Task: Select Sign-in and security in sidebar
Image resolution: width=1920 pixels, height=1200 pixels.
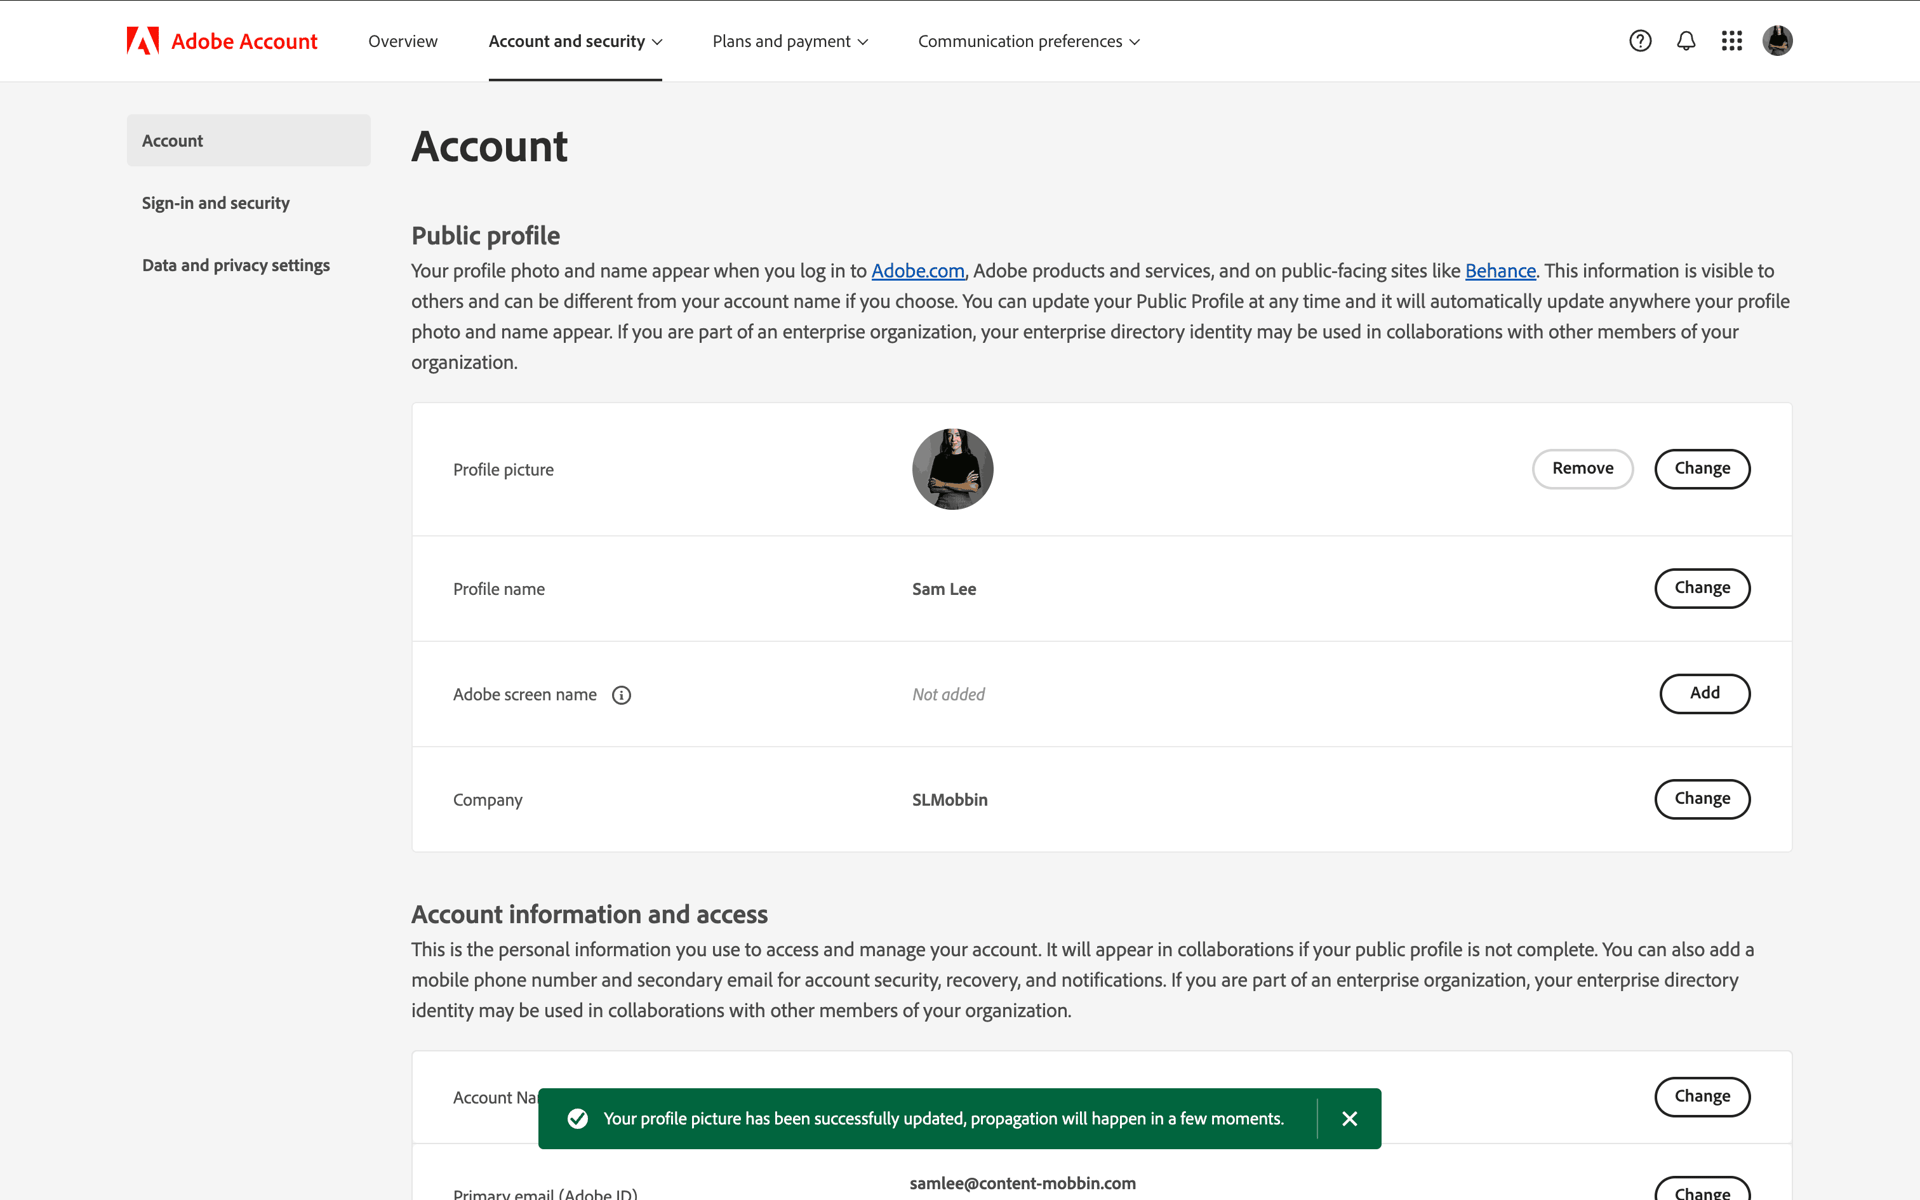Action: click(215, 203)
